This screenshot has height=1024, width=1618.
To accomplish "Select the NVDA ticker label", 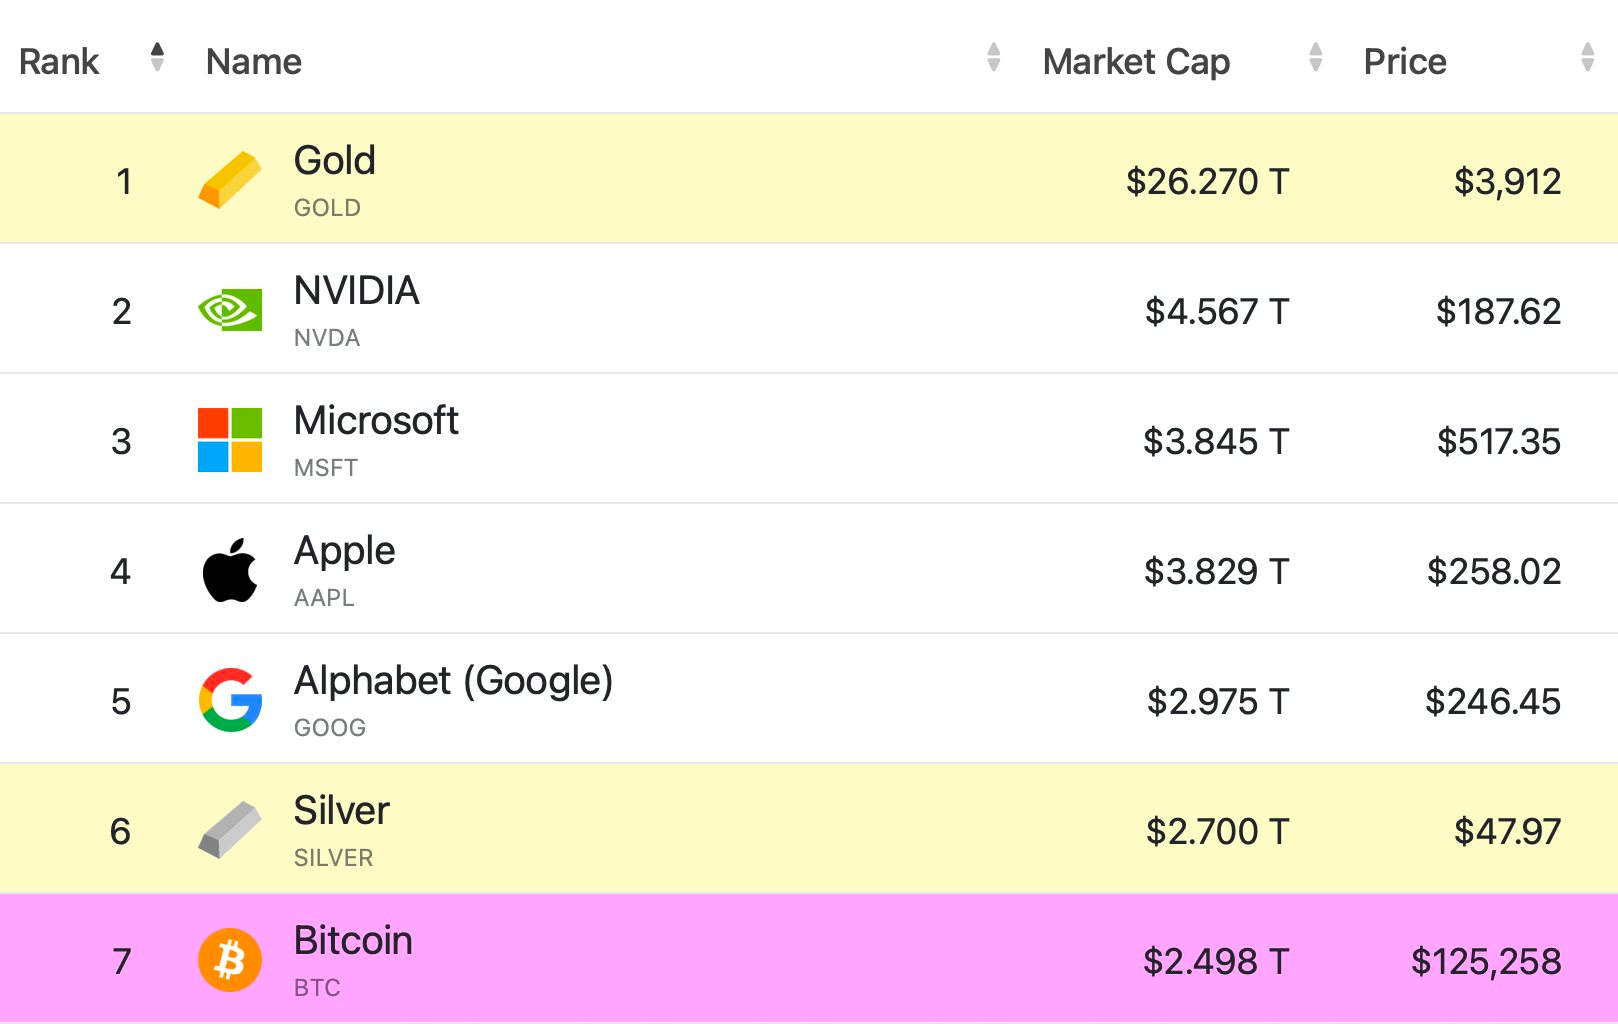I will click(326, 338).
